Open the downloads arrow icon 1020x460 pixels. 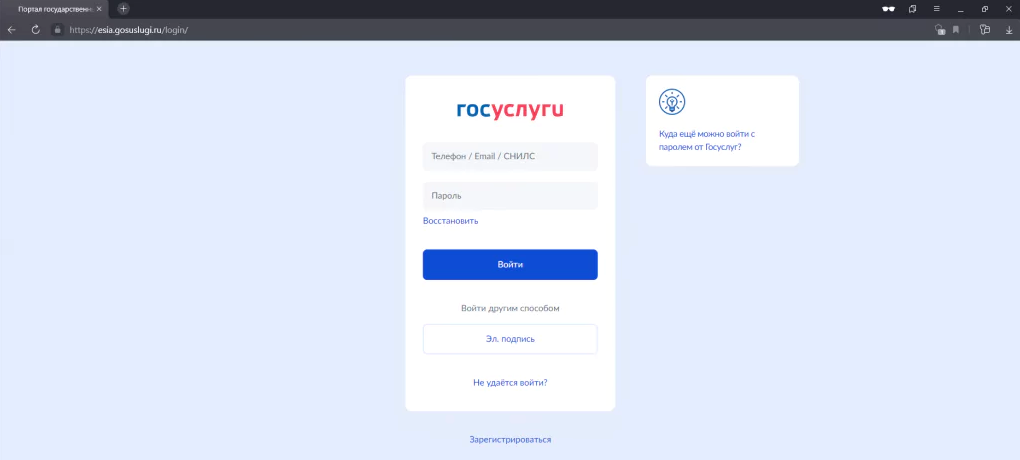coord(1007,30)
